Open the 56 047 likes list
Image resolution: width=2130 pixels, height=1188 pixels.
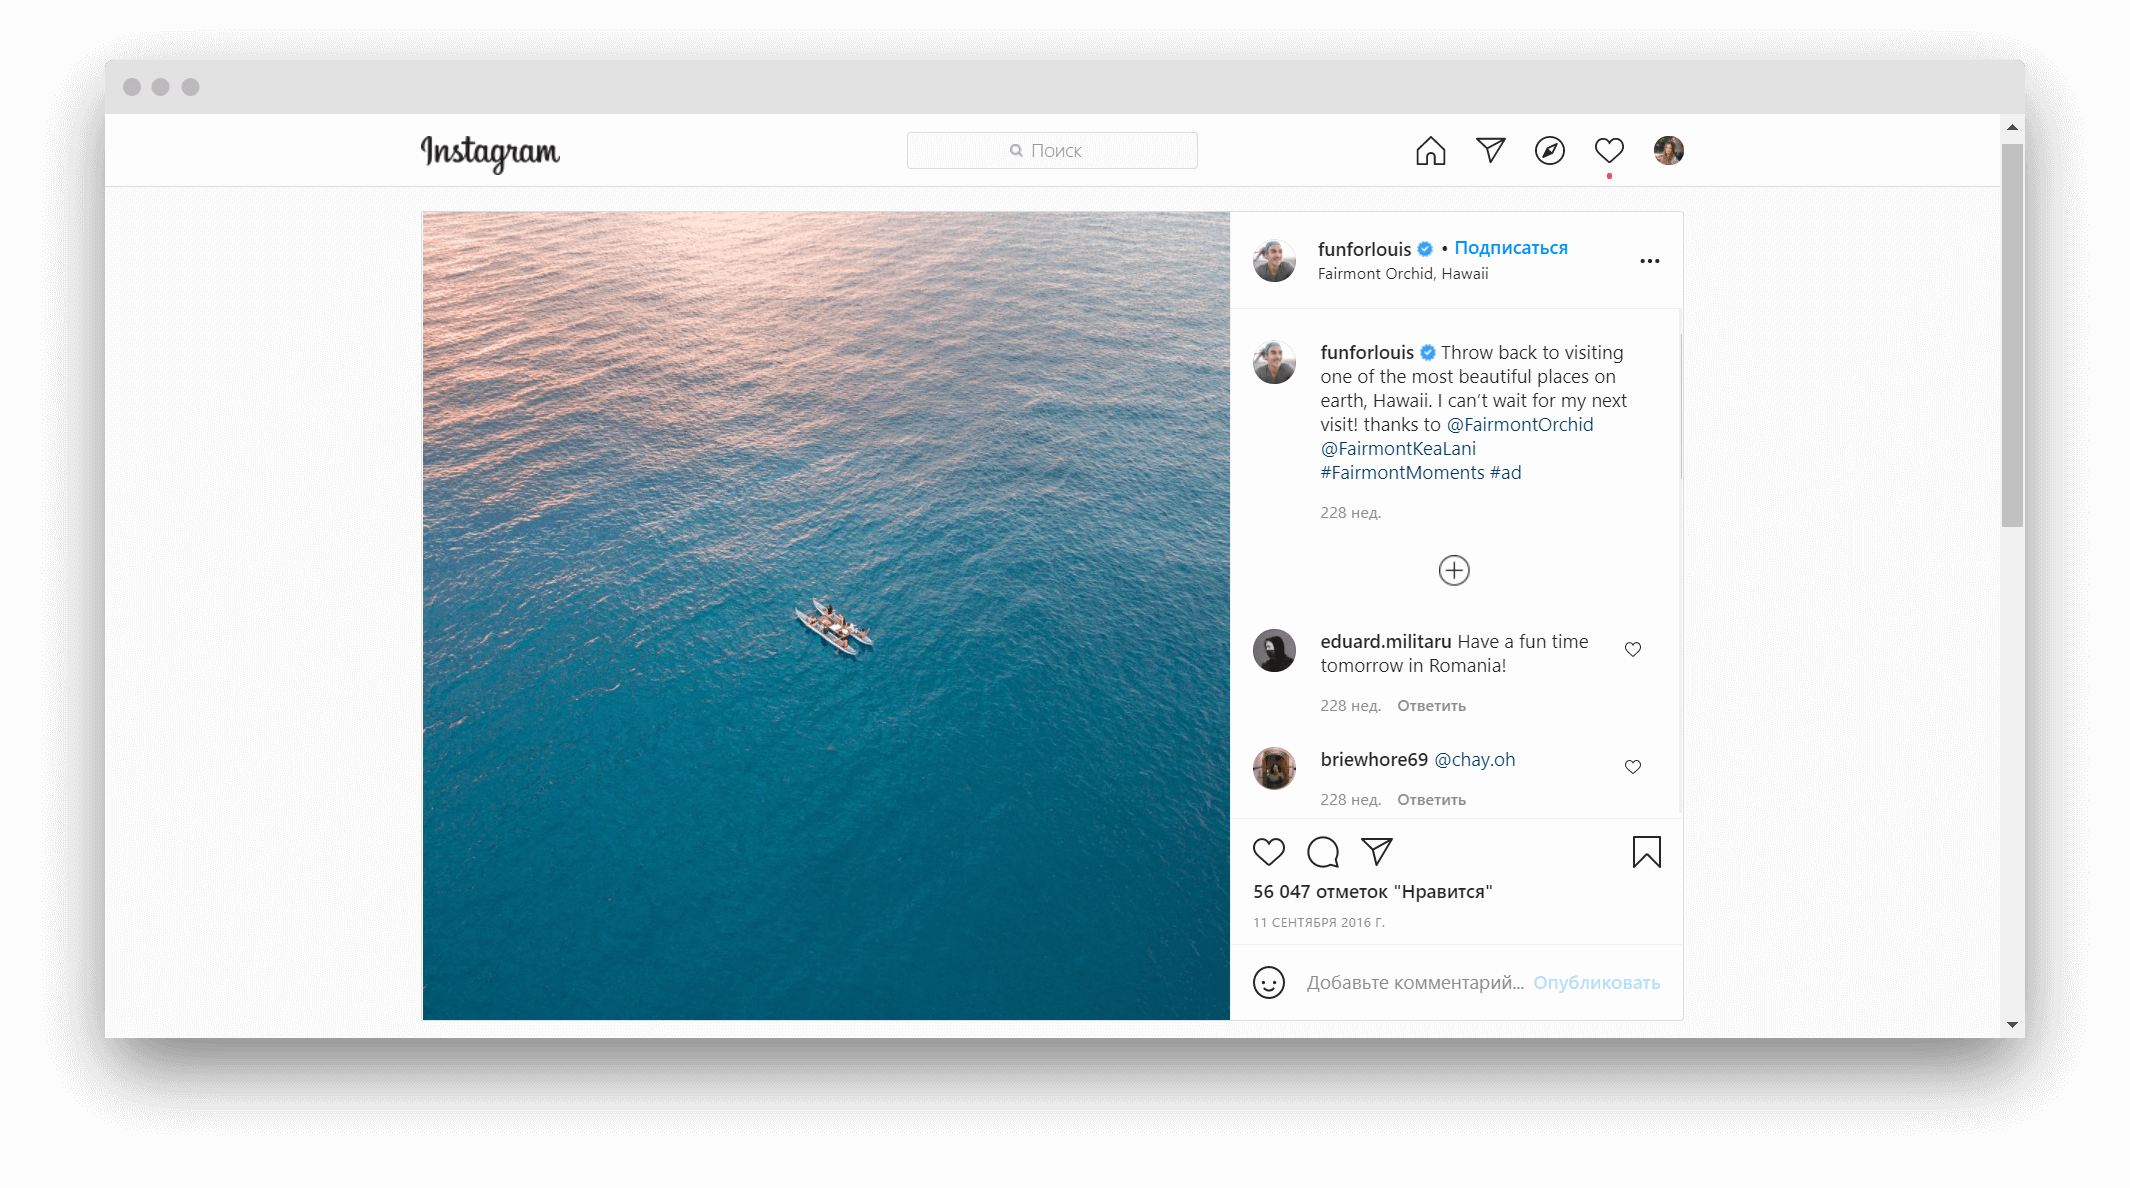click(x=1372, y=892)
